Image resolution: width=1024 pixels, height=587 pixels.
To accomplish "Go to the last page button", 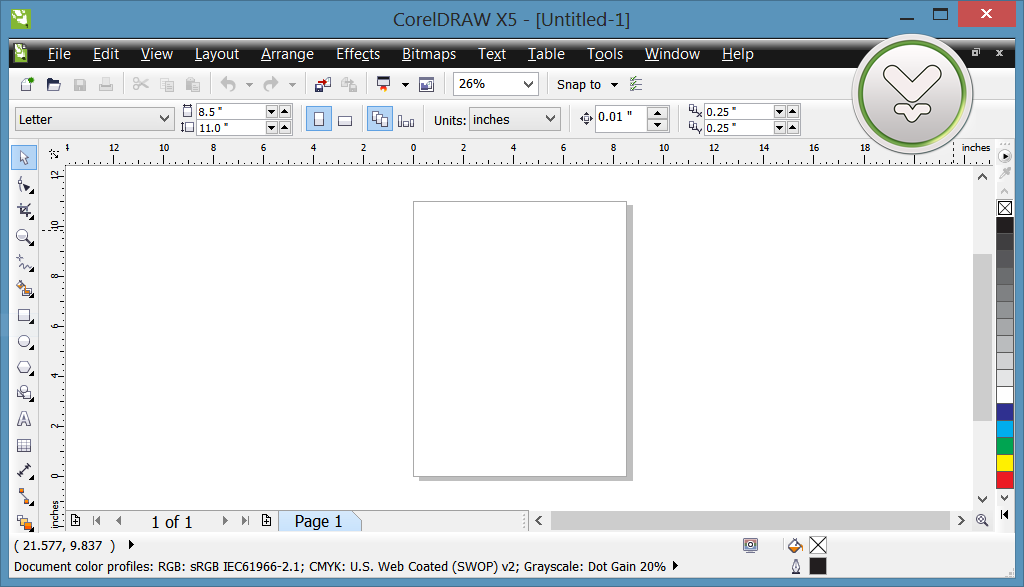I will pos(246,520).
